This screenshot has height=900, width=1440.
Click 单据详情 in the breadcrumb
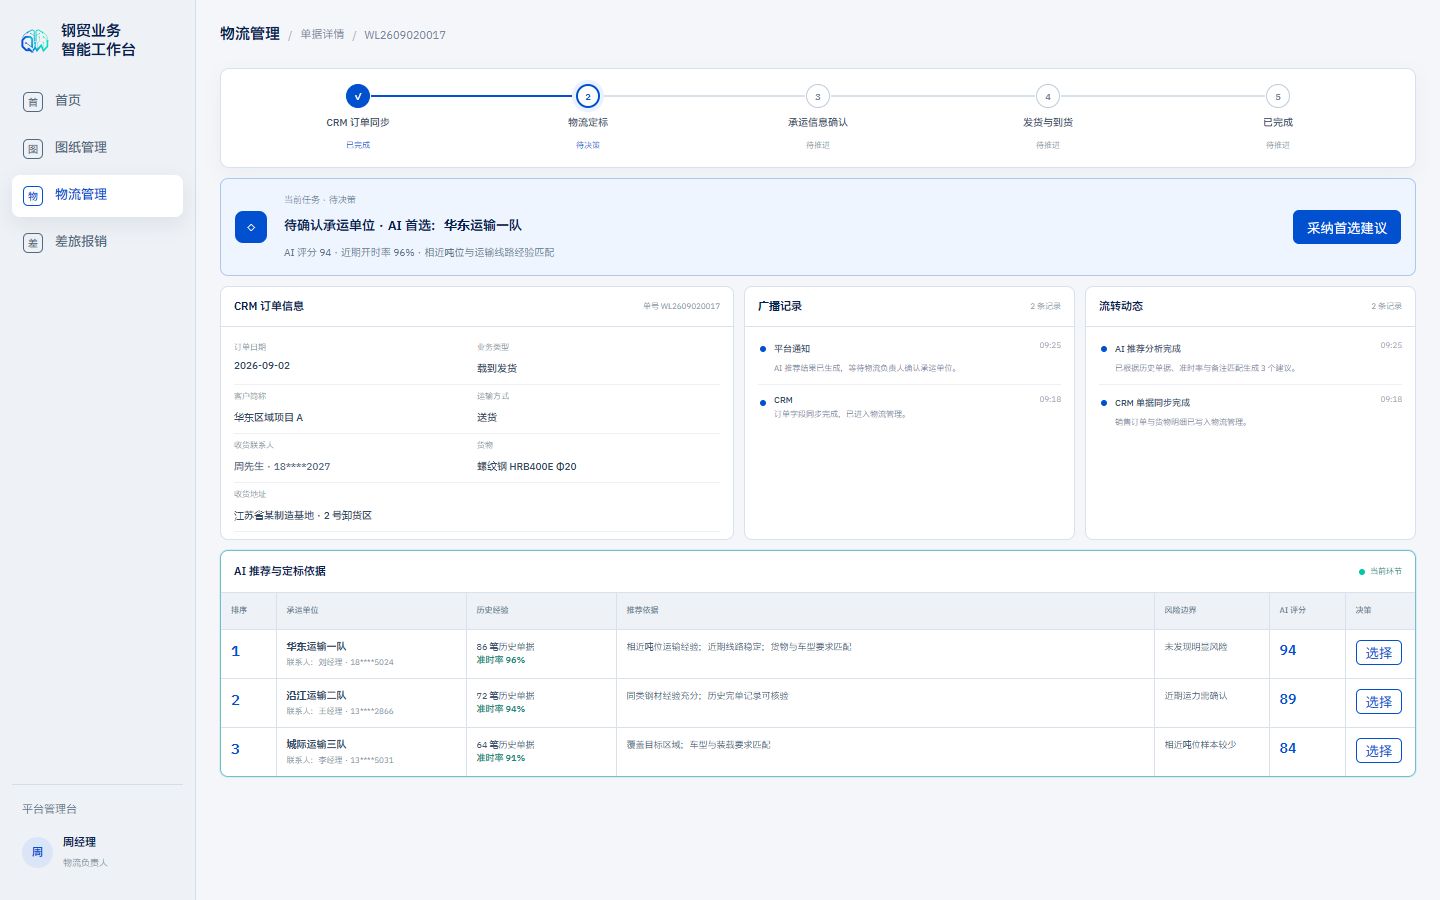[322, 35]
